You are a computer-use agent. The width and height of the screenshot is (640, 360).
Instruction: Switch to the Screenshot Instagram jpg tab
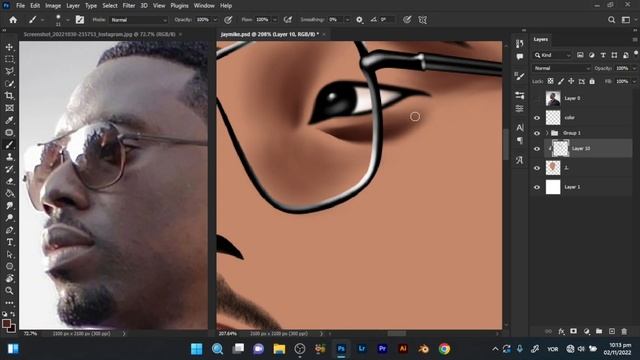pyautogui.click(x=99, y=34)
